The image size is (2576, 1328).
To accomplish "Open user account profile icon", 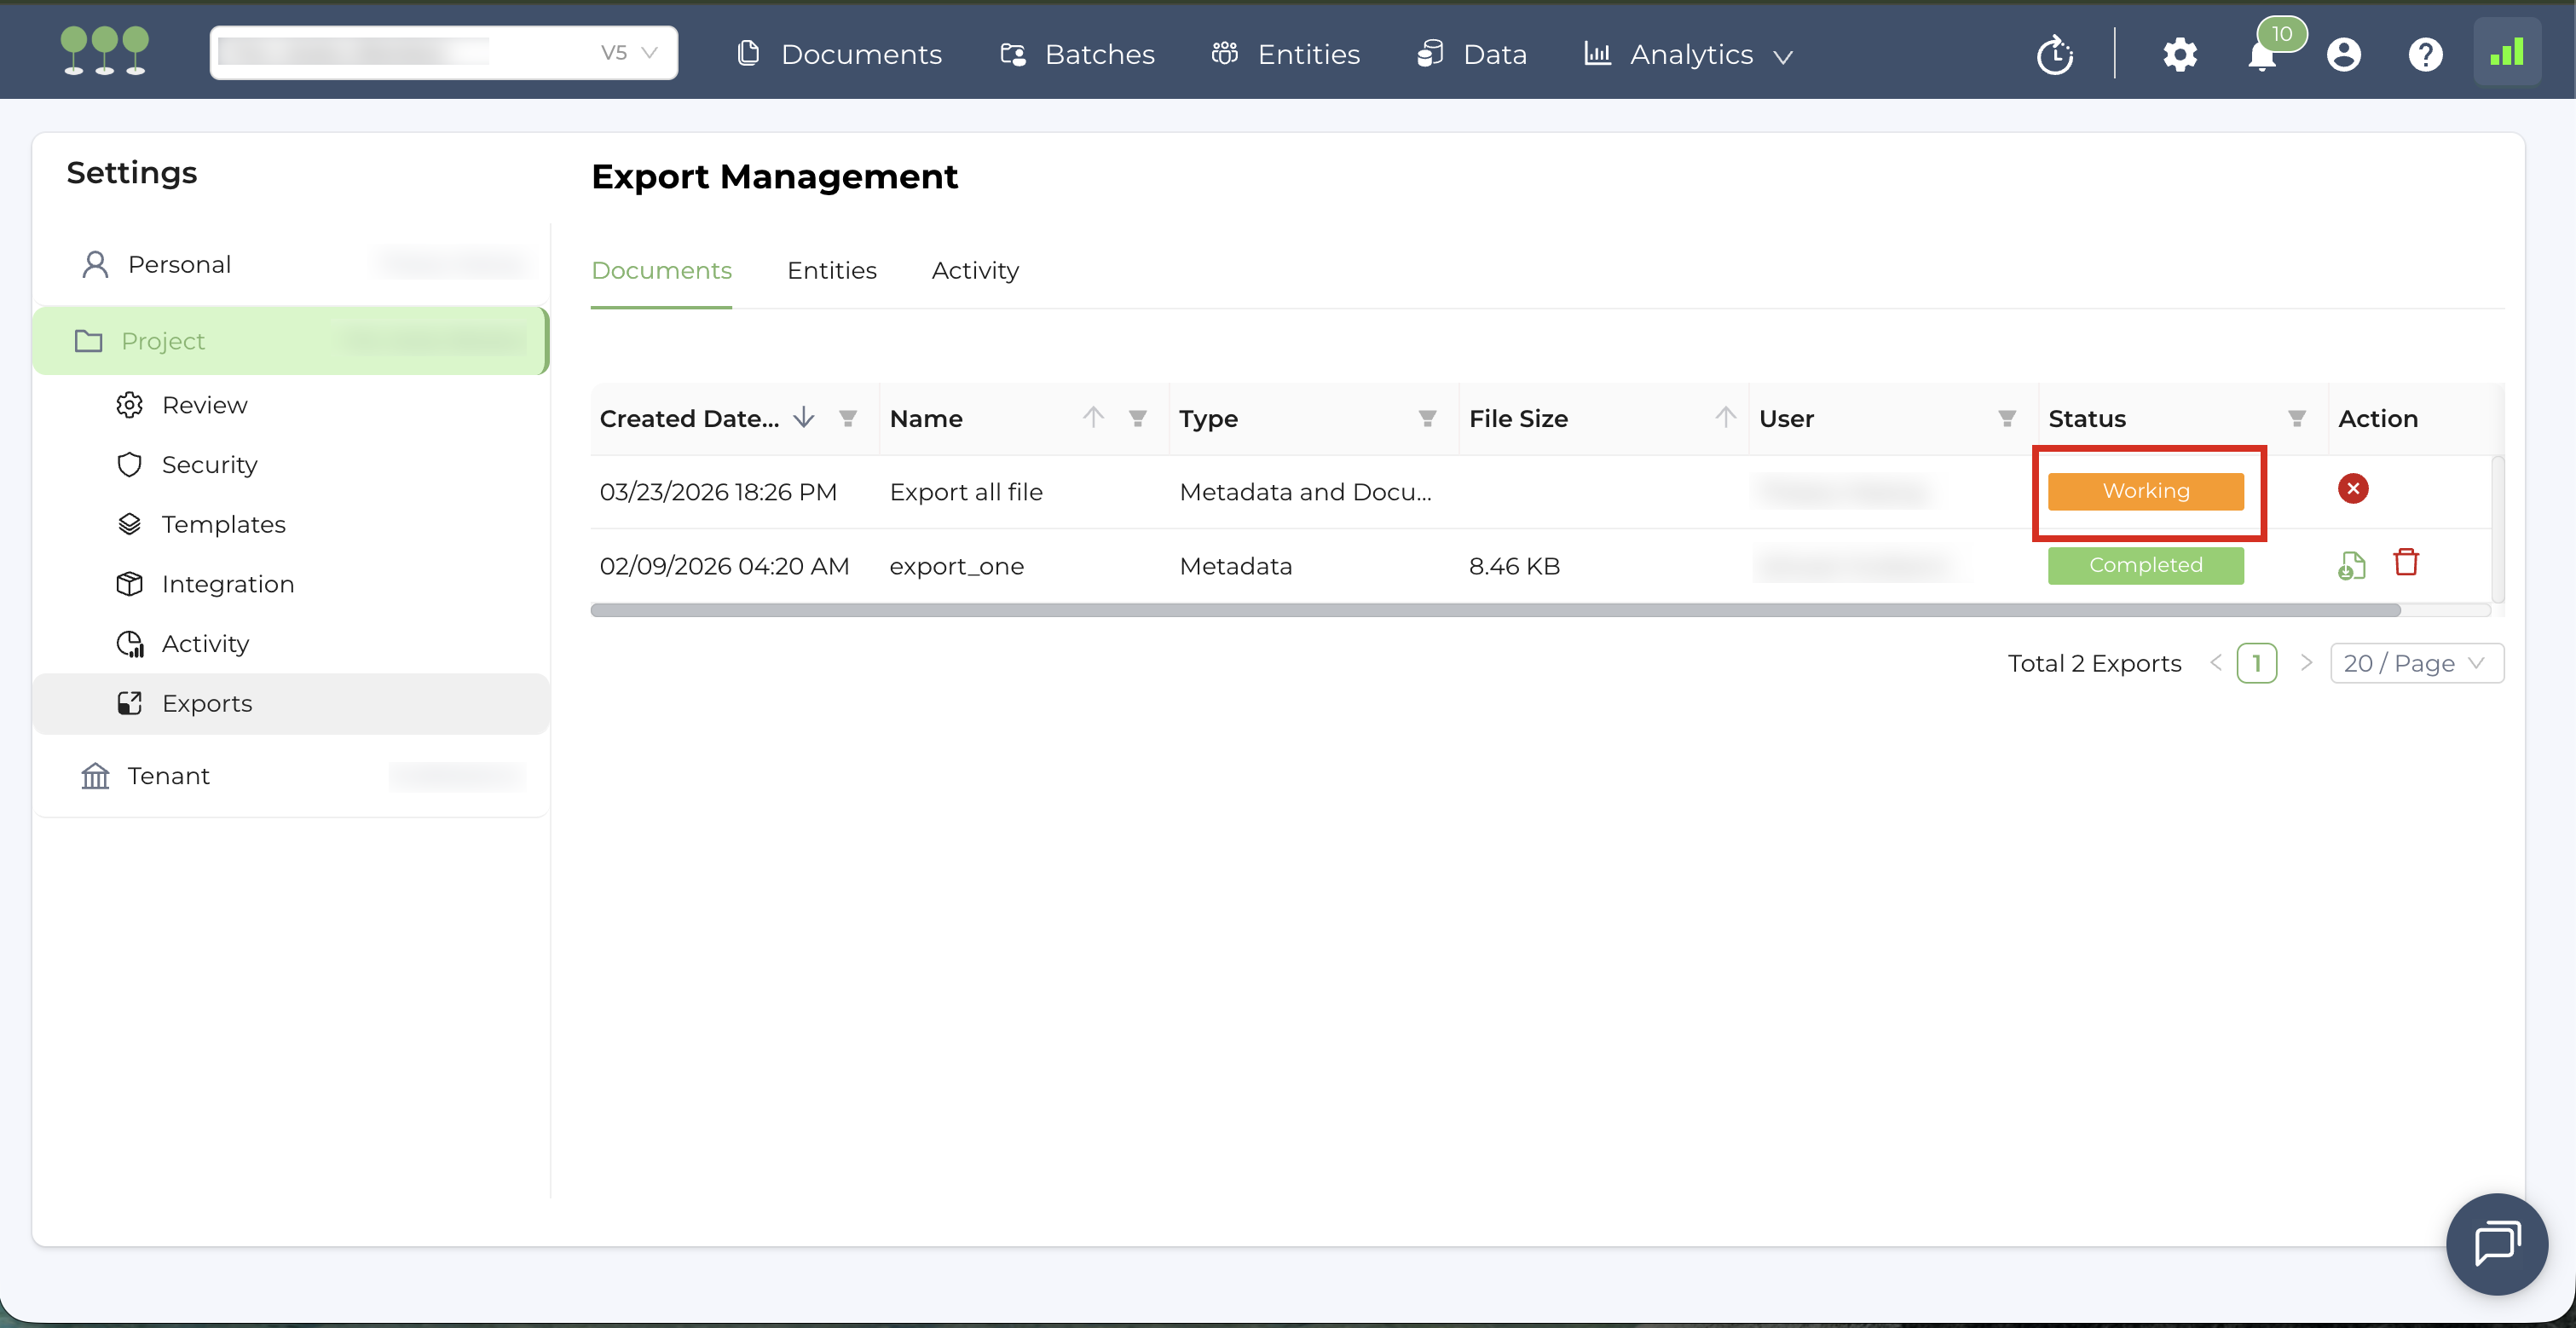I will [x=2343, y=55].
